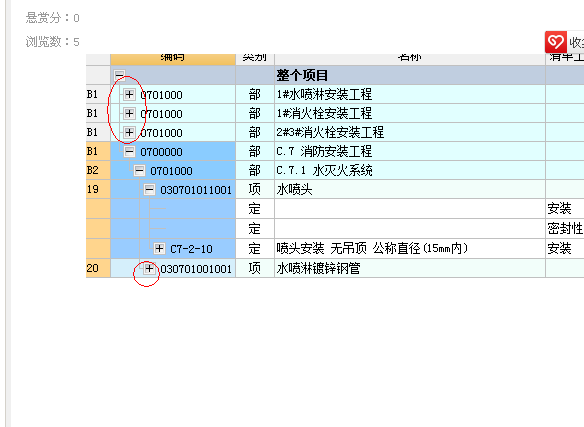Collapse the 0700000 消防安装工程 node
The height and width of the screenshot is (427, 584).
point(129,151)
